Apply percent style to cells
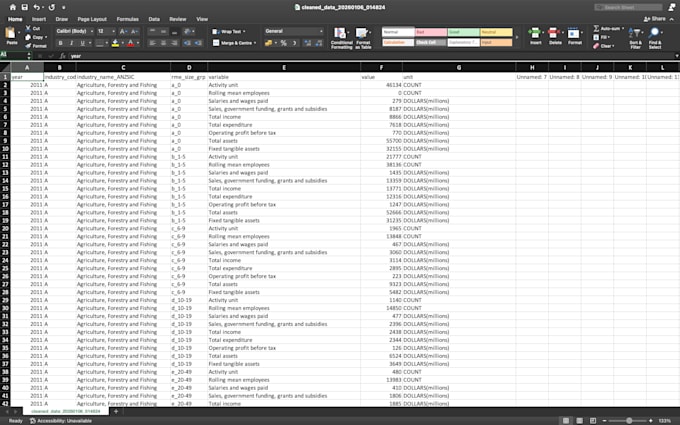Image resolution: width=680 pixels, height=425 pixels. click(x=284, y=43)
